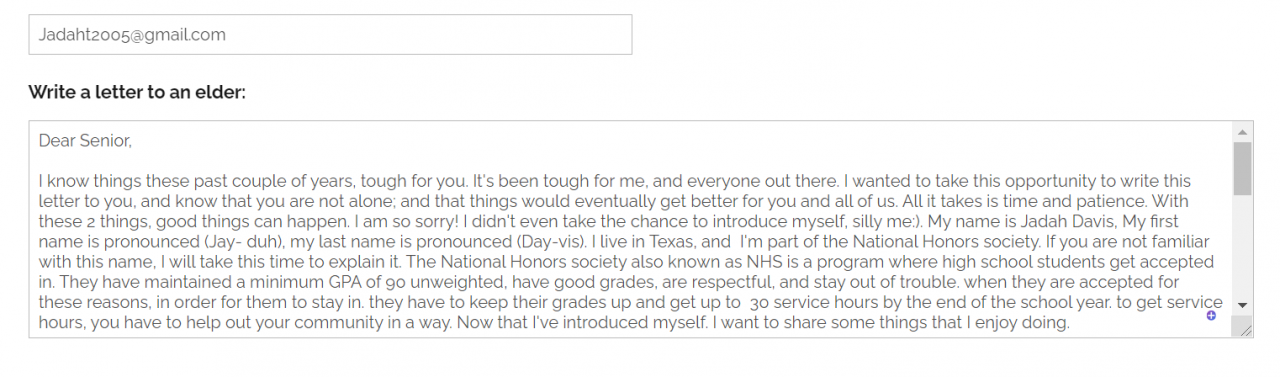Place cursor on "Dear Senior," greeting line
This screenshot has width=1280, height=377.
85,141
